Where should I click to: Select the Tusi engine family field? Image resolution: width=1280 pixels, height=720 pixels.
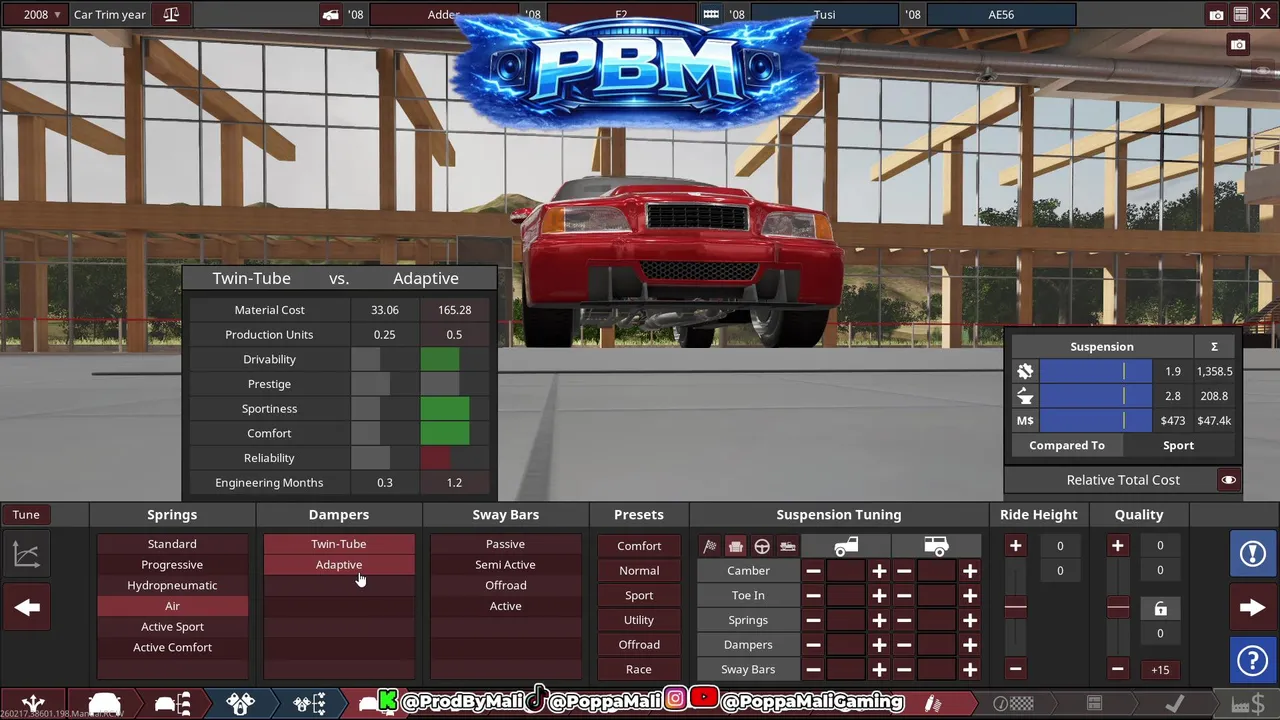(x=824, y=14)
